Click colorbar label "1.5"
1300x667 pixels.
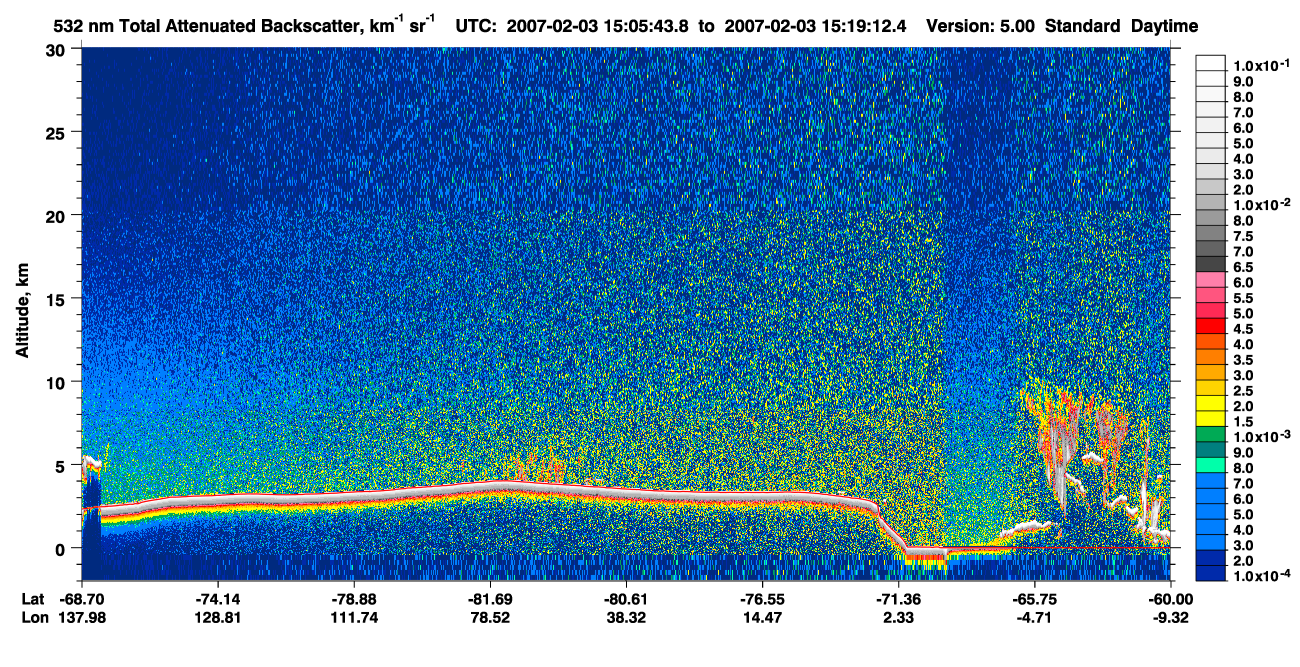point(1244,422)
